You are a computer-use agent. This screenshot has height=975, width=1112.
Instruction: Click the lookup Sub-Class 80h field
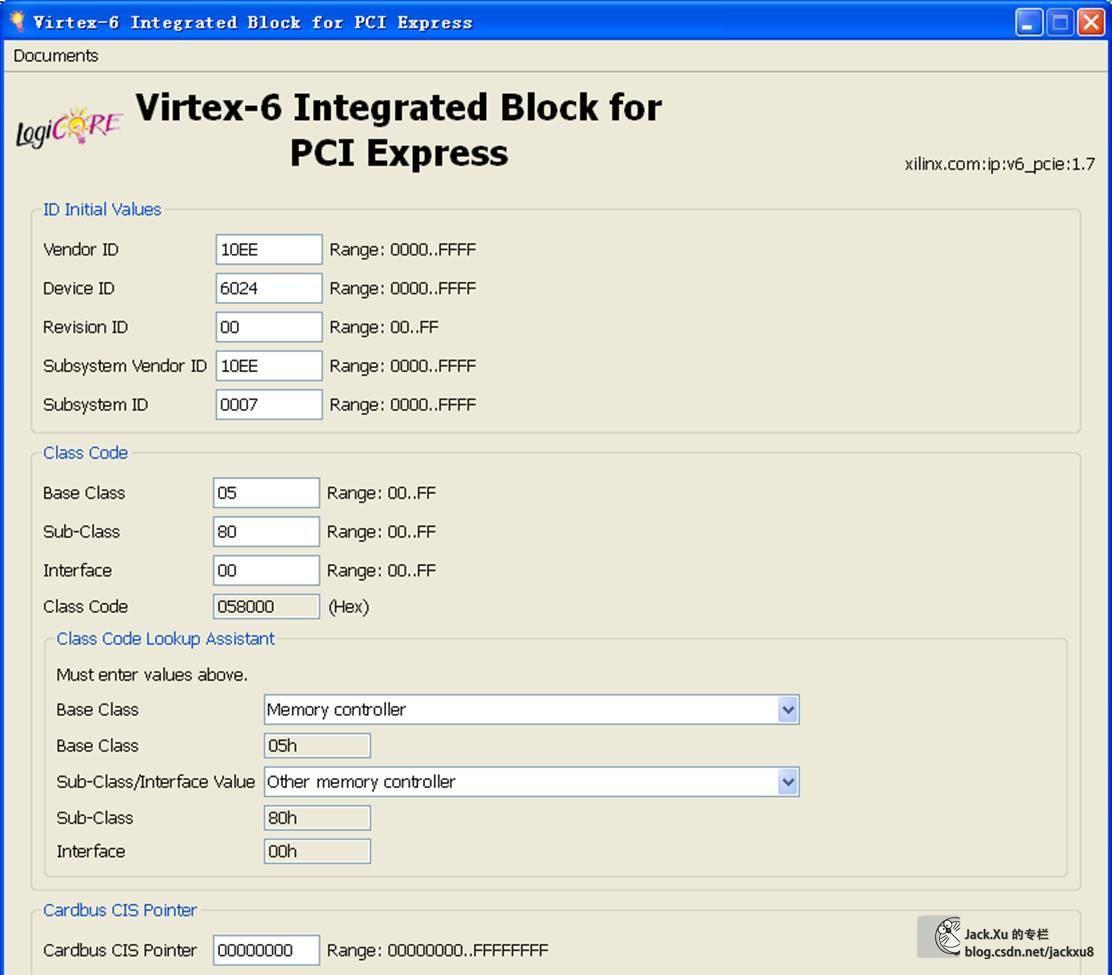pos(317,818)
